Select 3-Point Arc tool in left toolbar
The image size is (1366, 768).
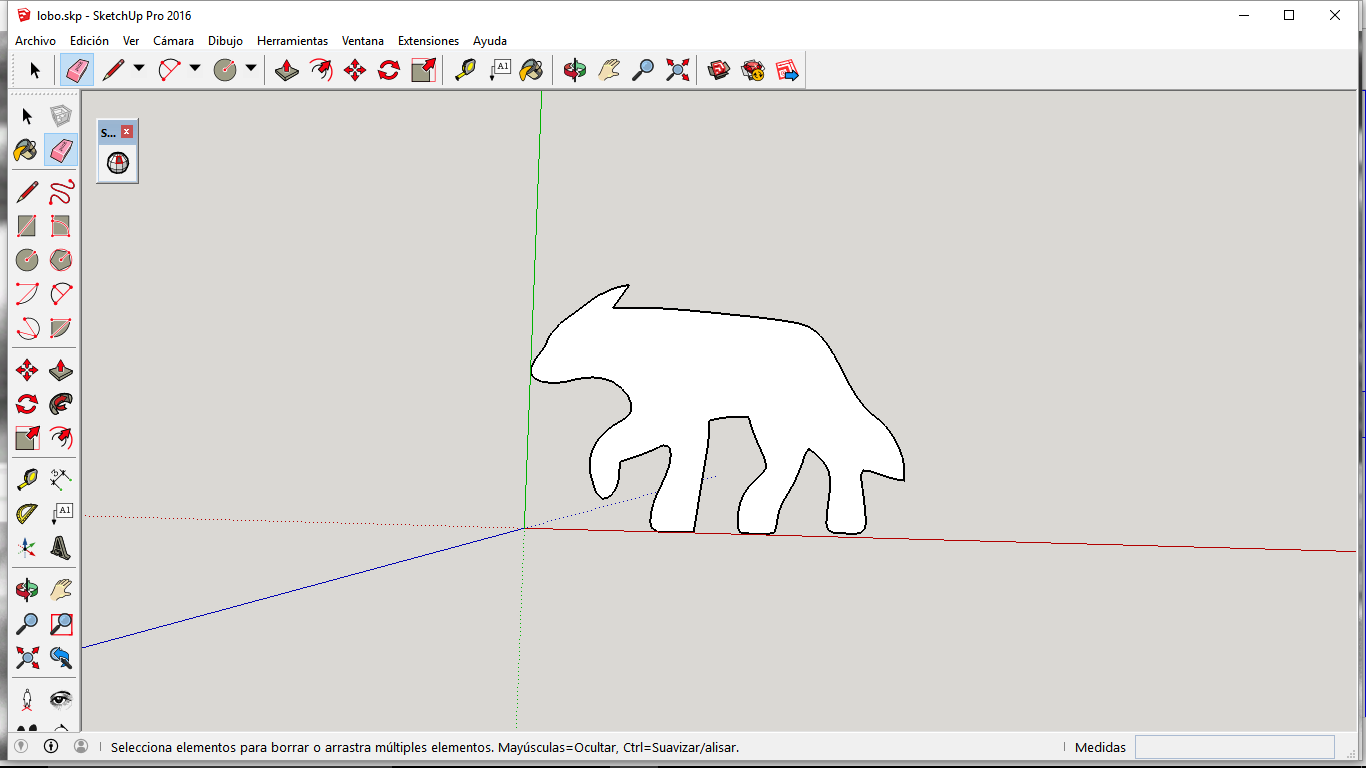[27, 328]
